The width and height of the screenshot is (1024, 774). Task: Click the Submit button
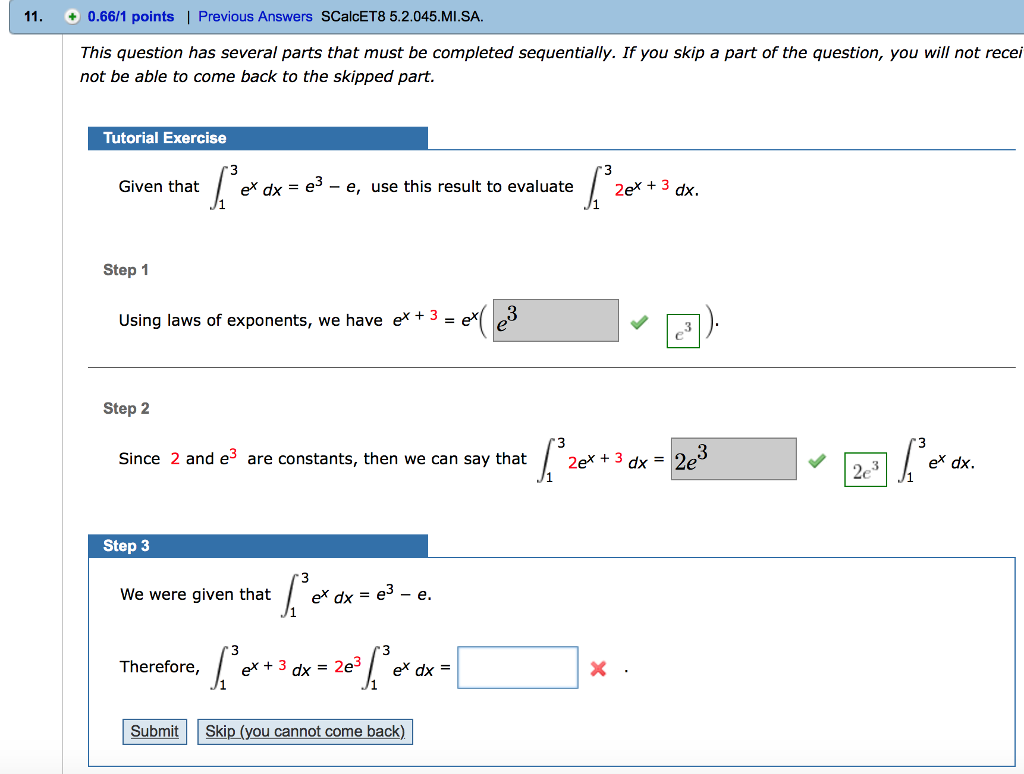[154, 731]
